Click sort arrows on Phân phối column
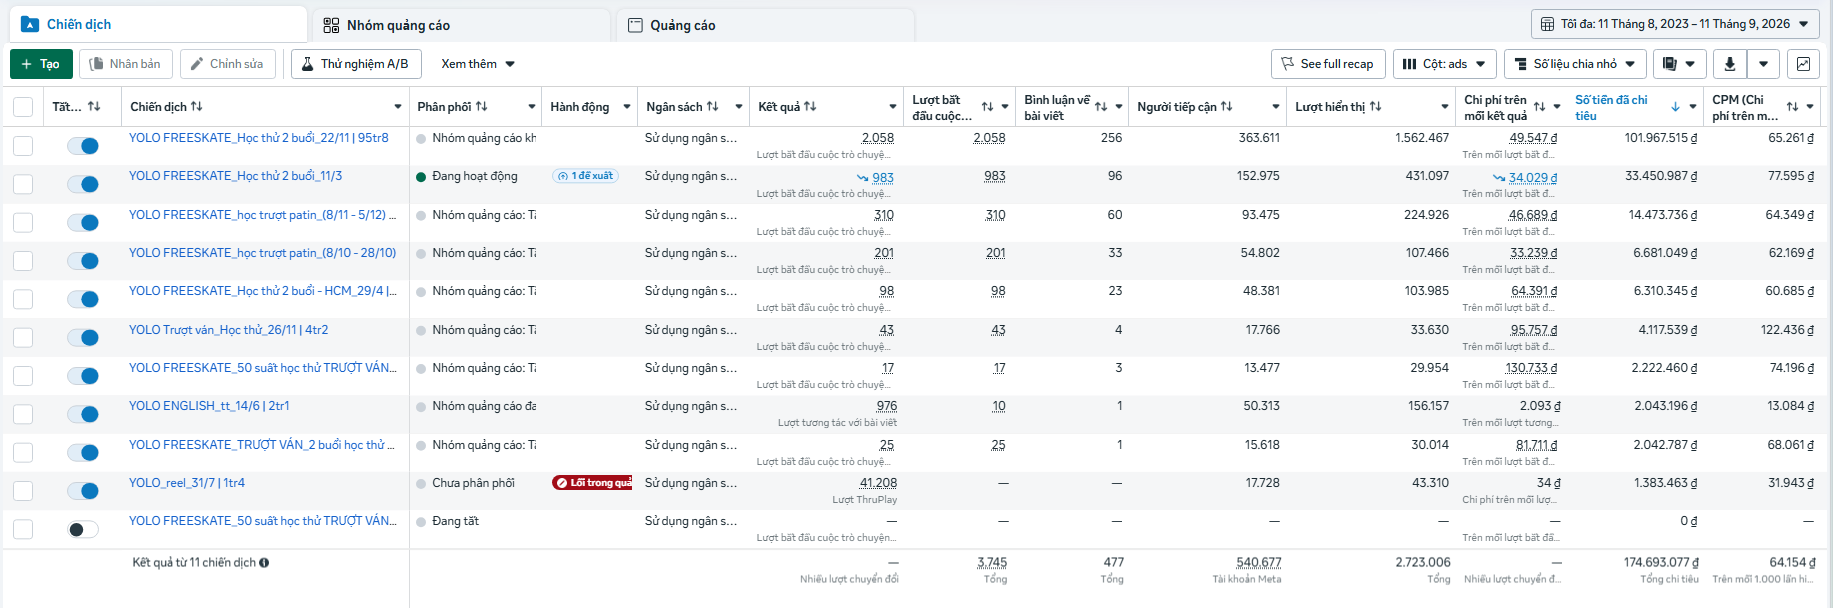 [481, 106]
